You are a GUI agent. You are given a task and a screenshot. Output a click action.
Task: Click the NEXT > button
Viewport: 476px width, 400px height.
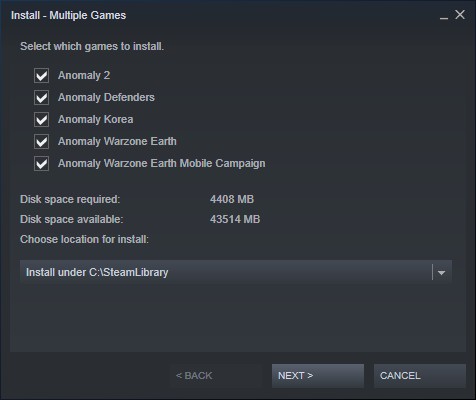[x=318, y=376]
